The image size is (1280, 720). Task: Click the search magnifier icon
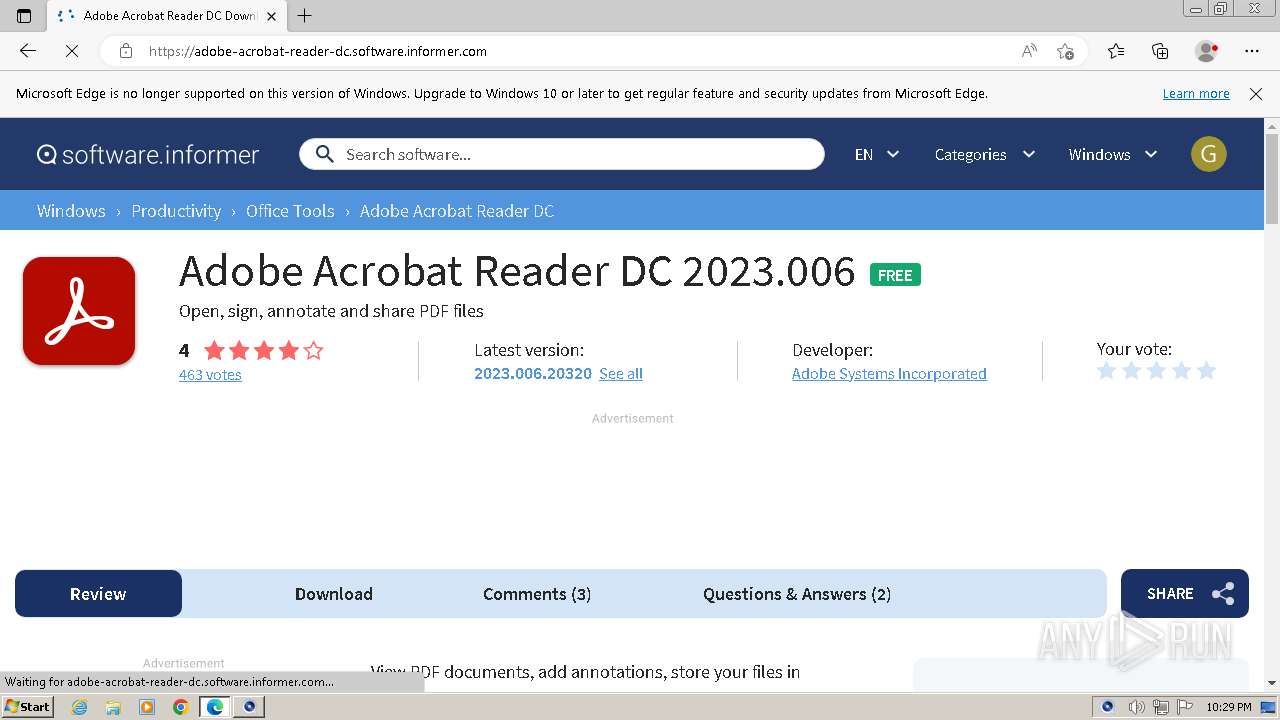pyautogui.click(x=324, y=154)
